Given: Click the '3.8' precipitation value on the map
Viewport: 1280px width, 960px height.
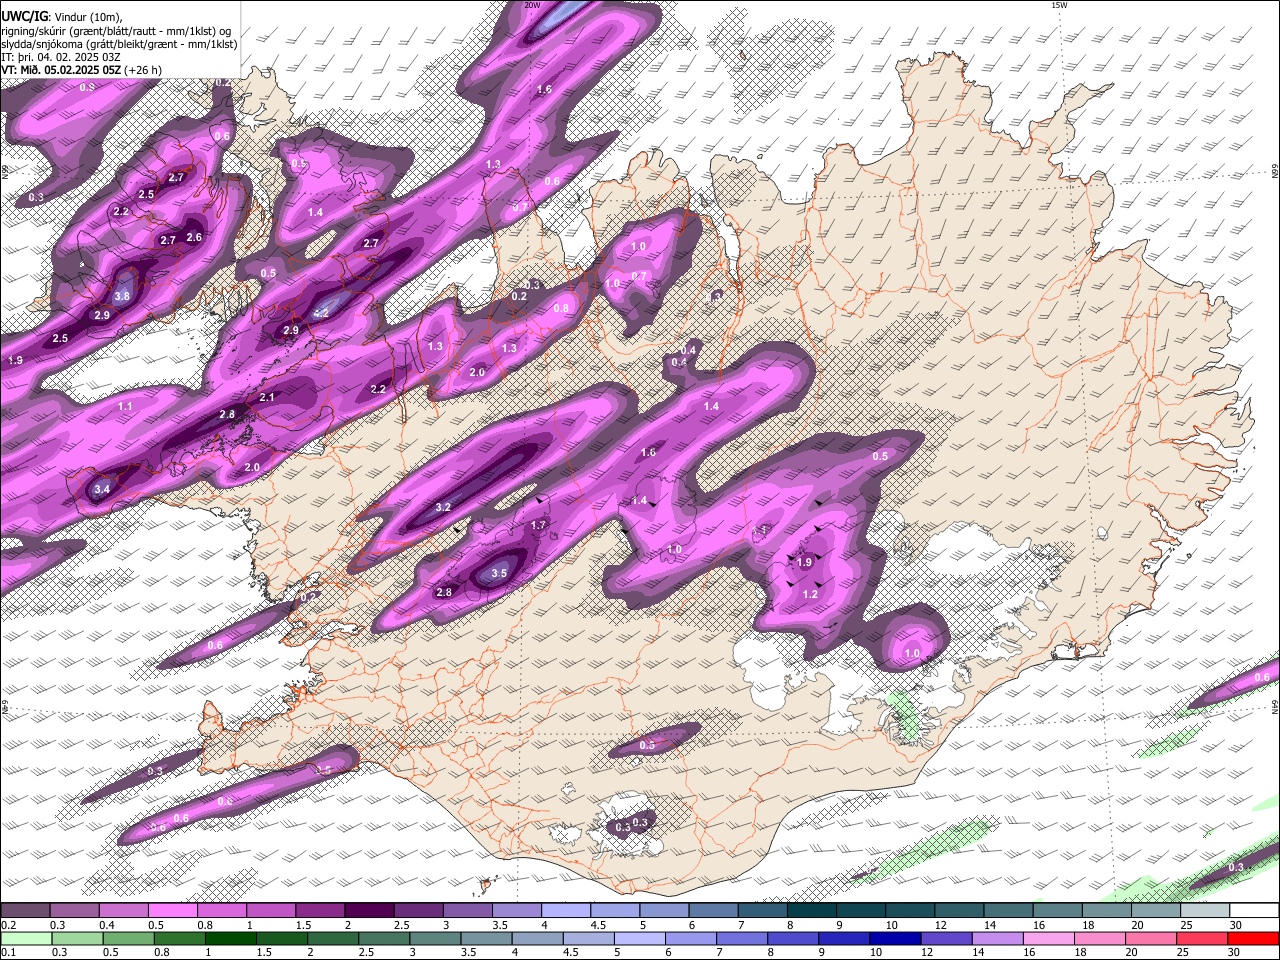Looking at the screenshot, I should point(122,296).
